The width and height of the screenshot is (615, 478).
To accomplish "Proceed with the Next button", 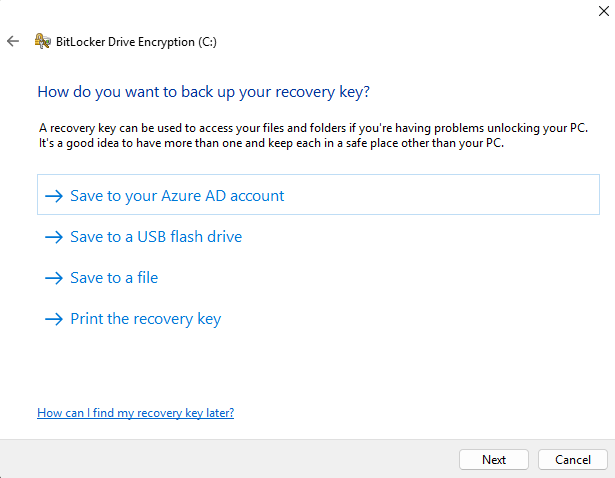I will coord(494,460).
